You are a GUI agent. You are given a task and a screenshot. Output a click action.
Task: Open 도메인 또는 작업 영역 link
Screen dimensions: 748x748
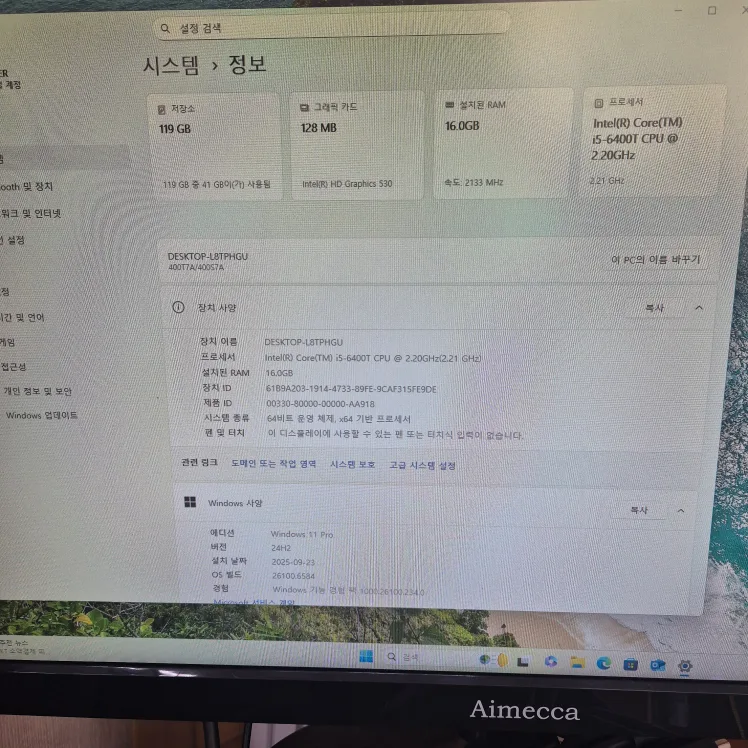click(x=273, y=464)
